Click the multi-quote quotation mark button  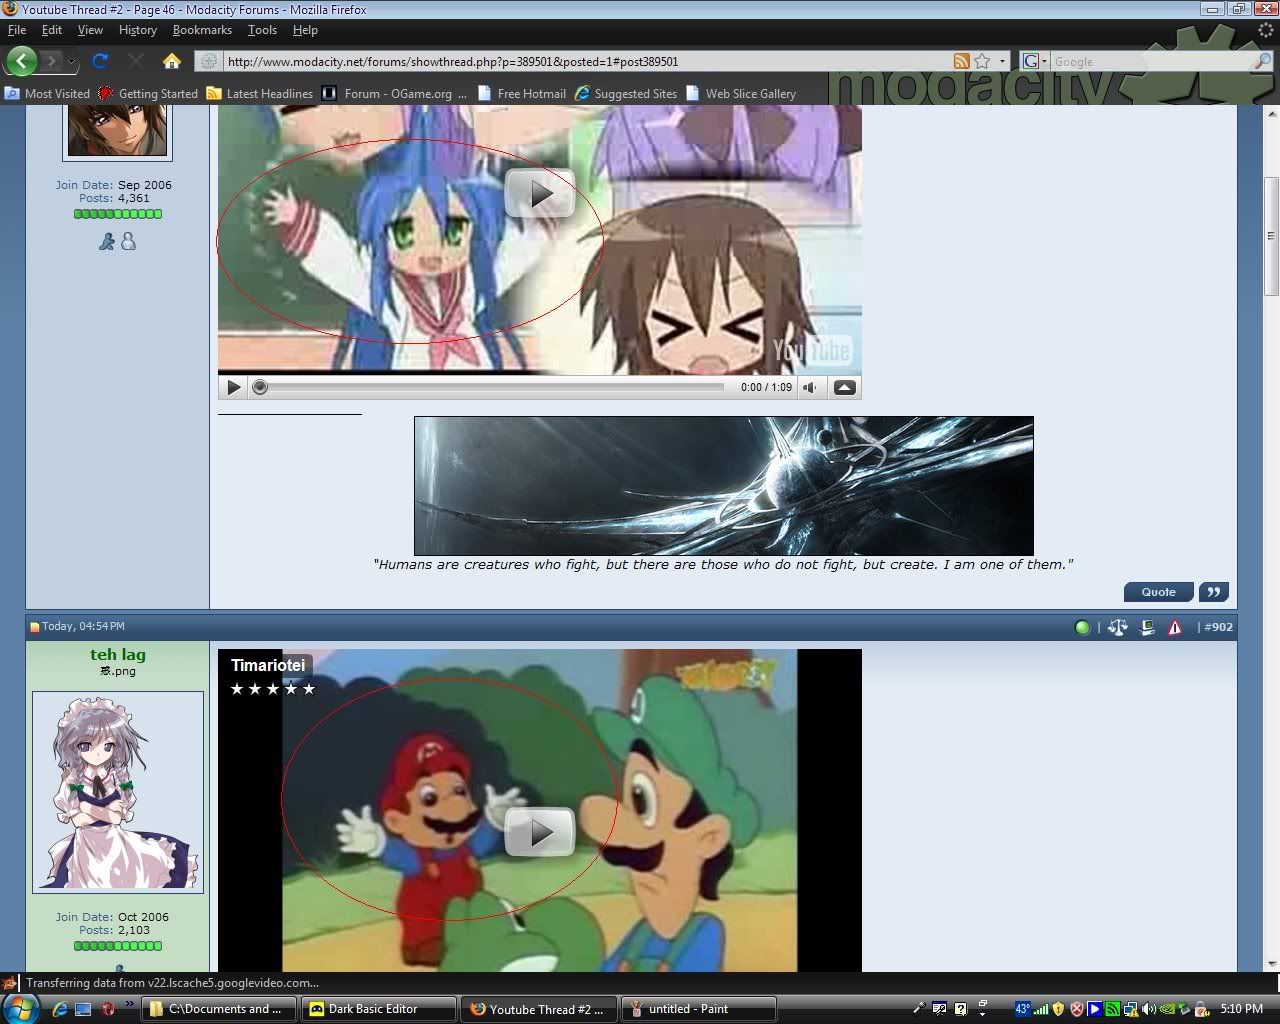1213,592
